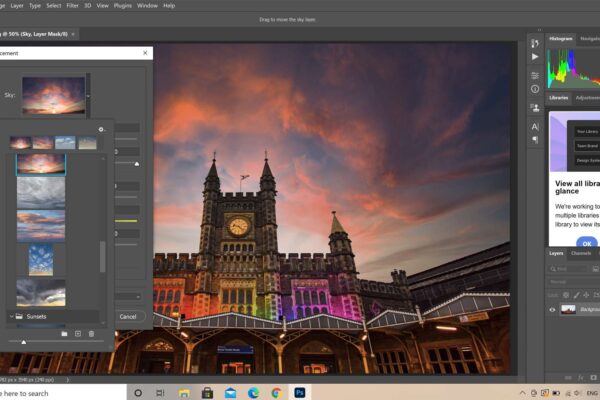Screen dimensions: 600x400
Task: Open Microsoft Edge from taskbar
Action: (x=253, y=392)
